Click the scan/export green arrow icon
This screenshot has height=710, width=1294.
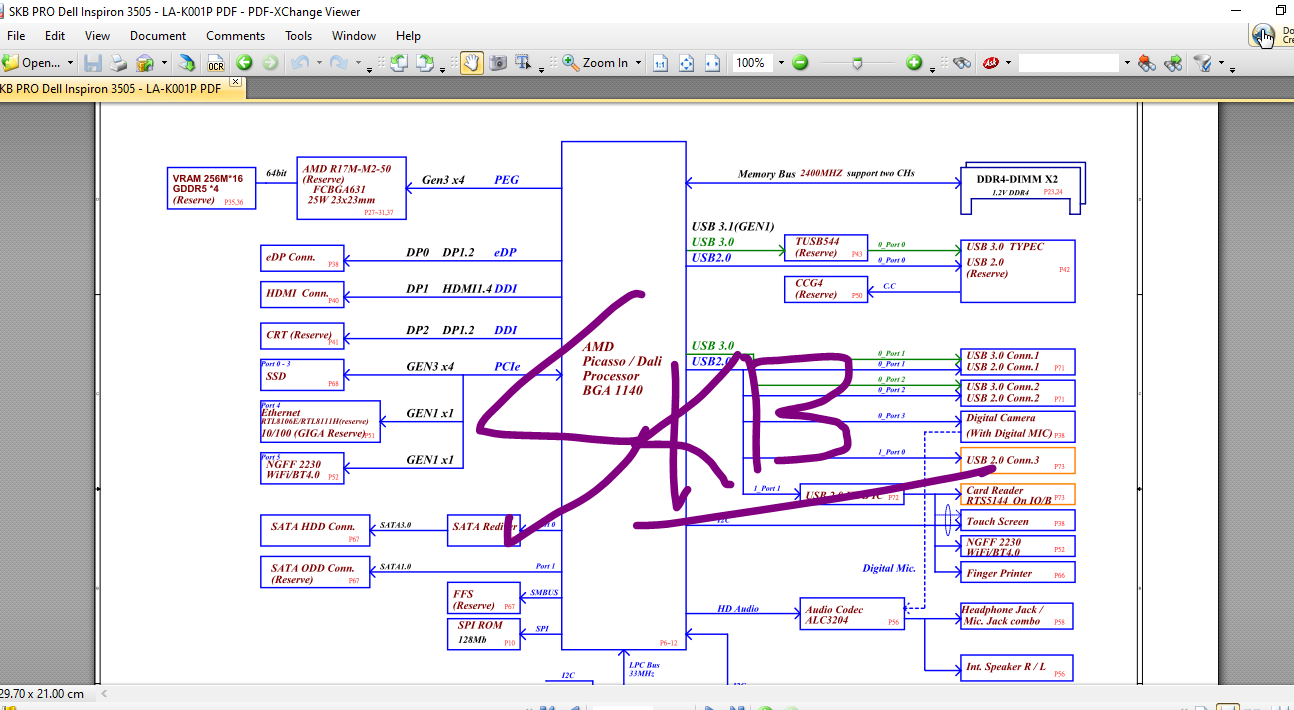pos(187,63)
